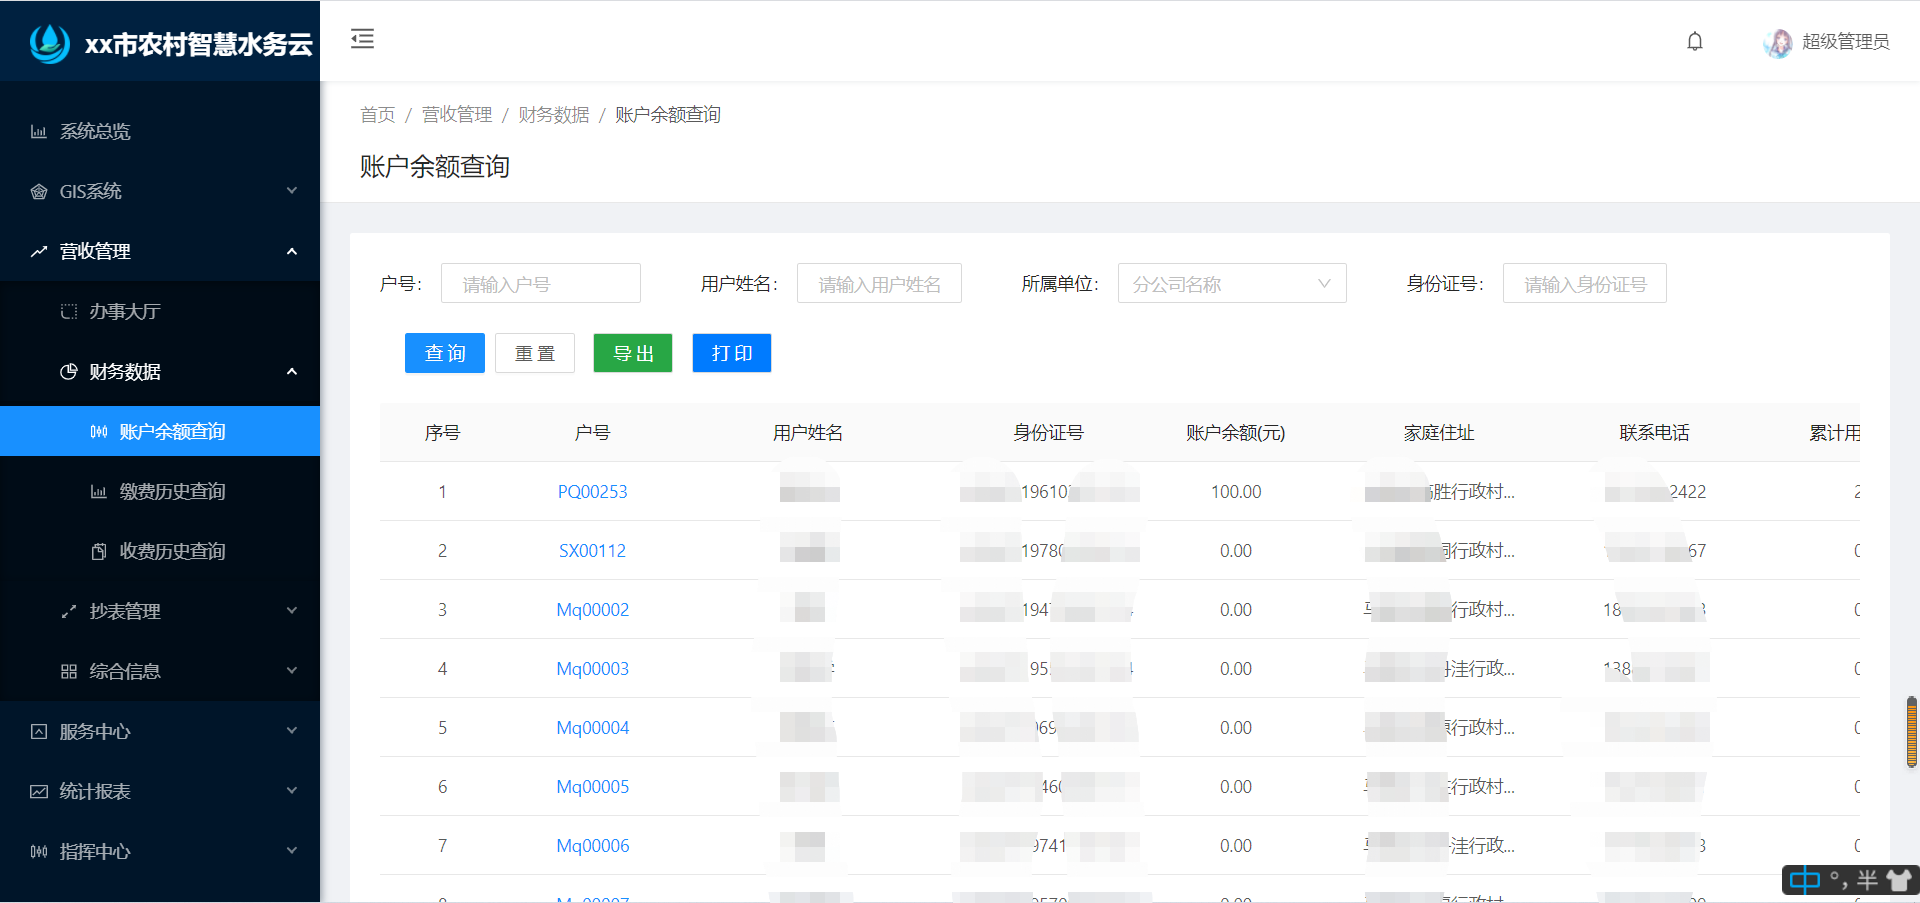Collapse the 营收管理 menu chevron
Screen dimensions: 1920x903
[x=292, y=251]
